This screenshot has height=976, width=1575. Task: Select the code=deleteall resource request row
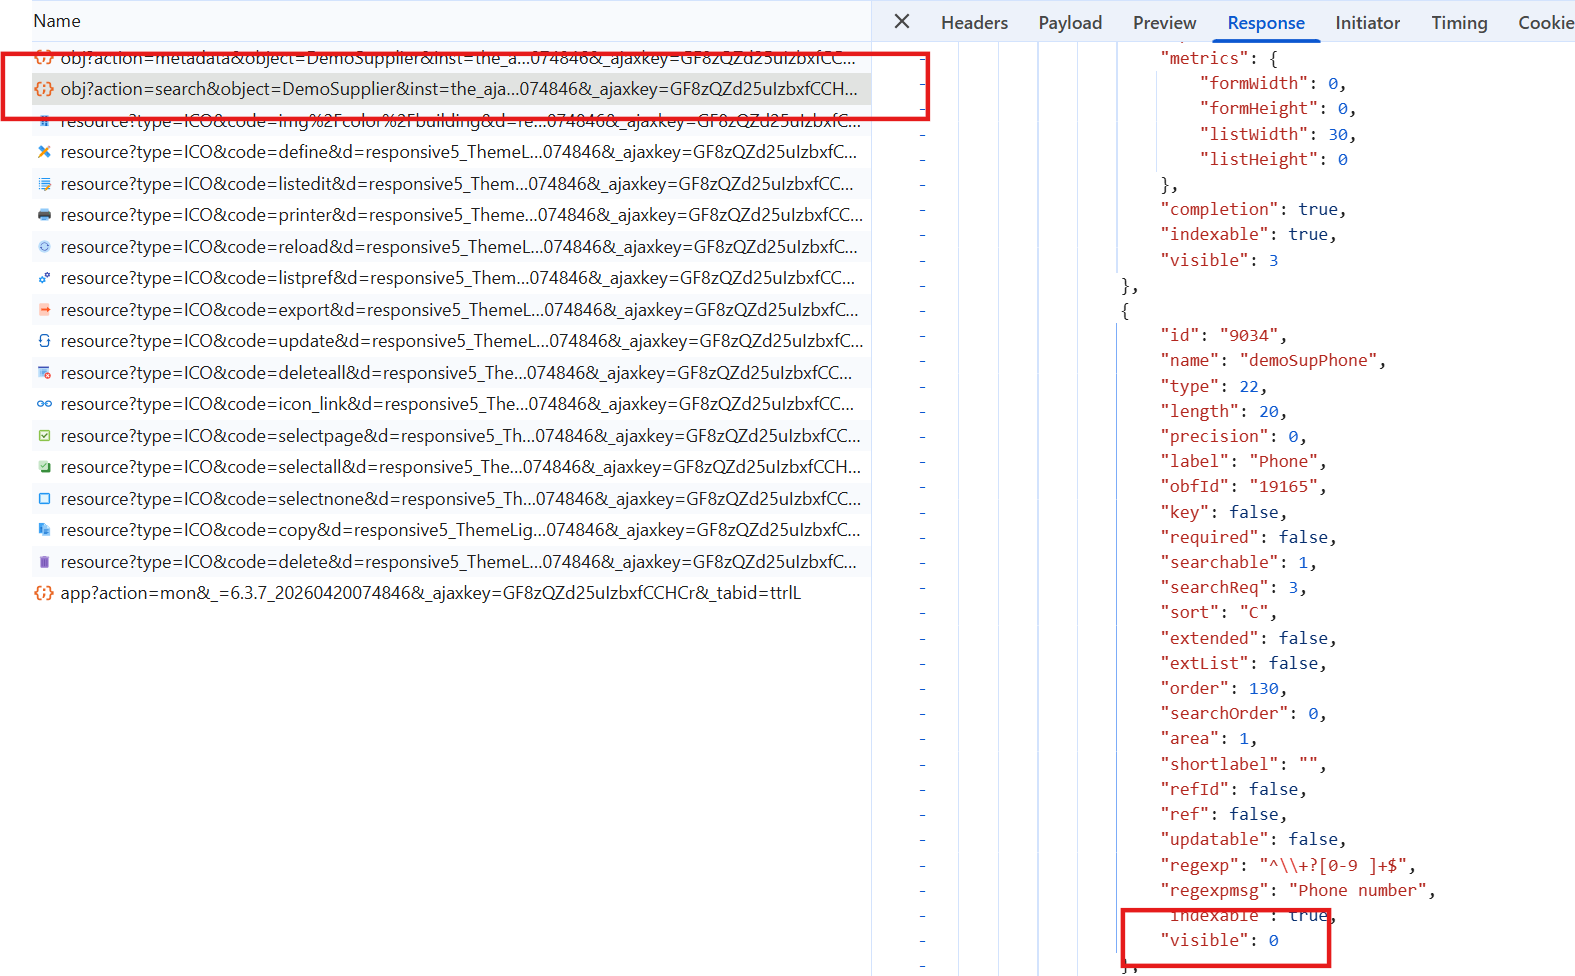point(455,373)
